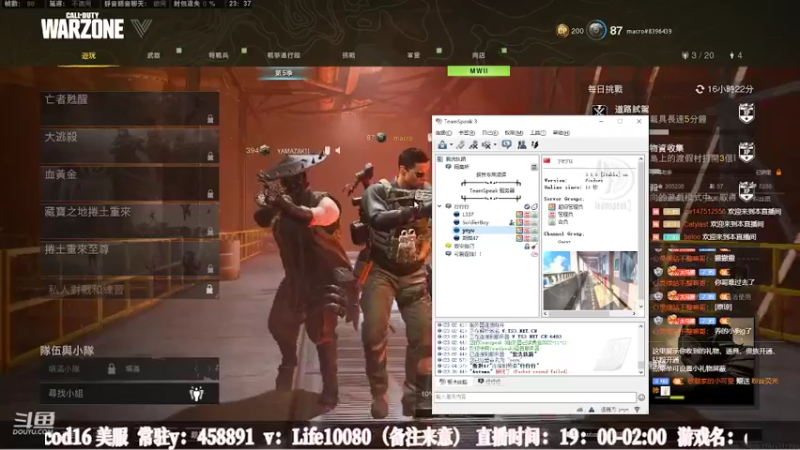Click the lock icon on yellow channel row
Image resolution: width=800 pixels, height=450 pixels.
tap(527, 246)
